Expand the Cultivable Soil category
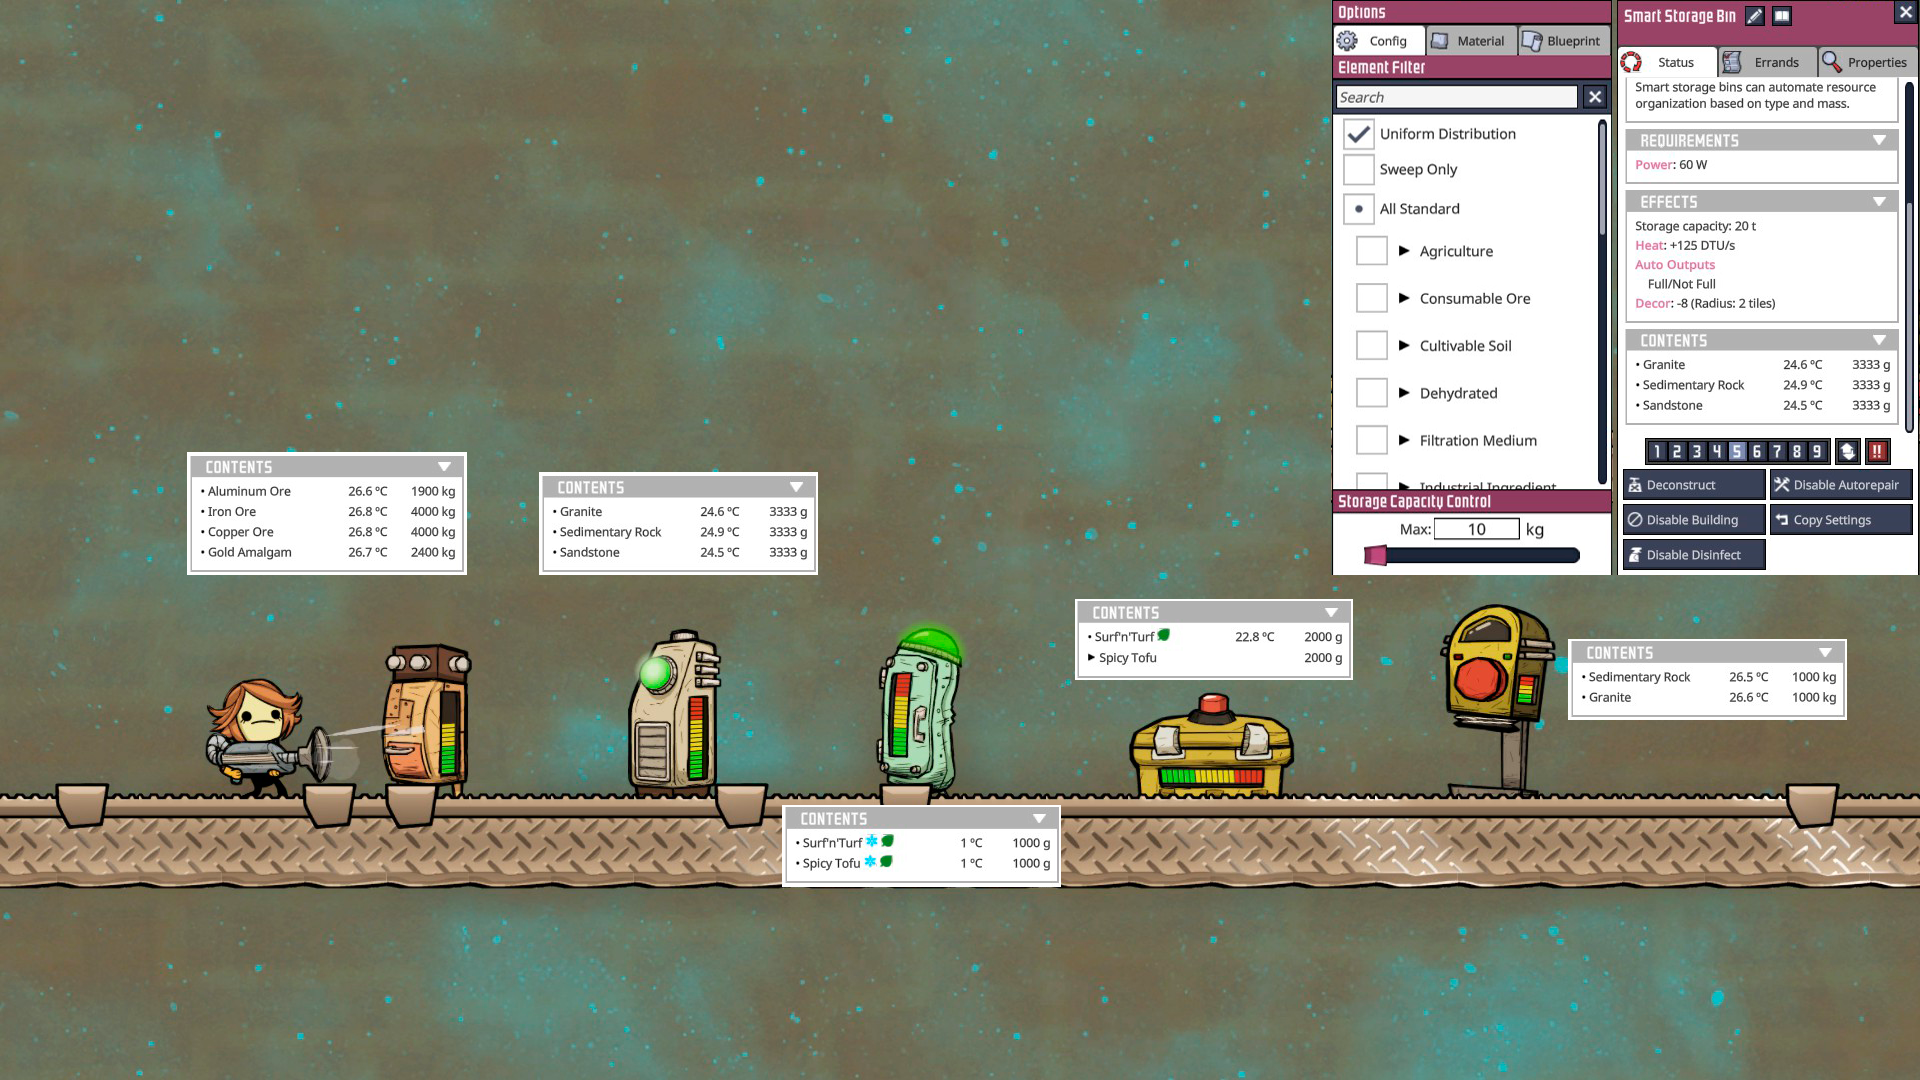This screenshot has height=1080, width=1920. coord(1404,346)
